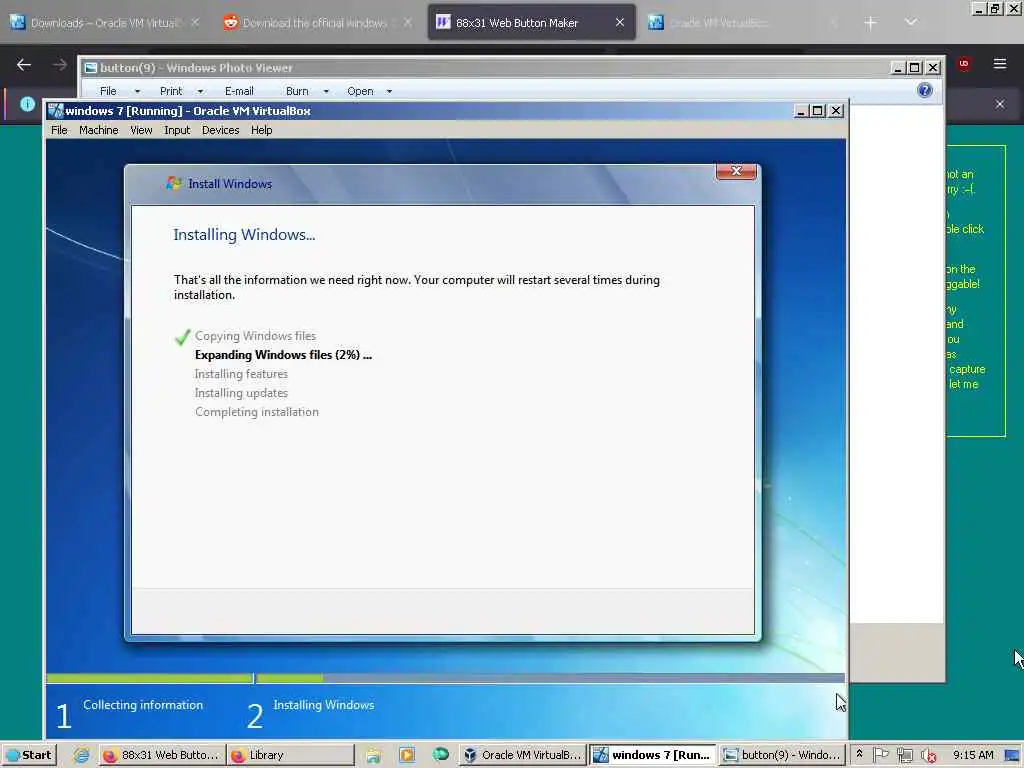The image size is (1024, 768).
Task: Switch to Library Firefox taskbar button
Action: pyautogui.click(x=291, y=755)
